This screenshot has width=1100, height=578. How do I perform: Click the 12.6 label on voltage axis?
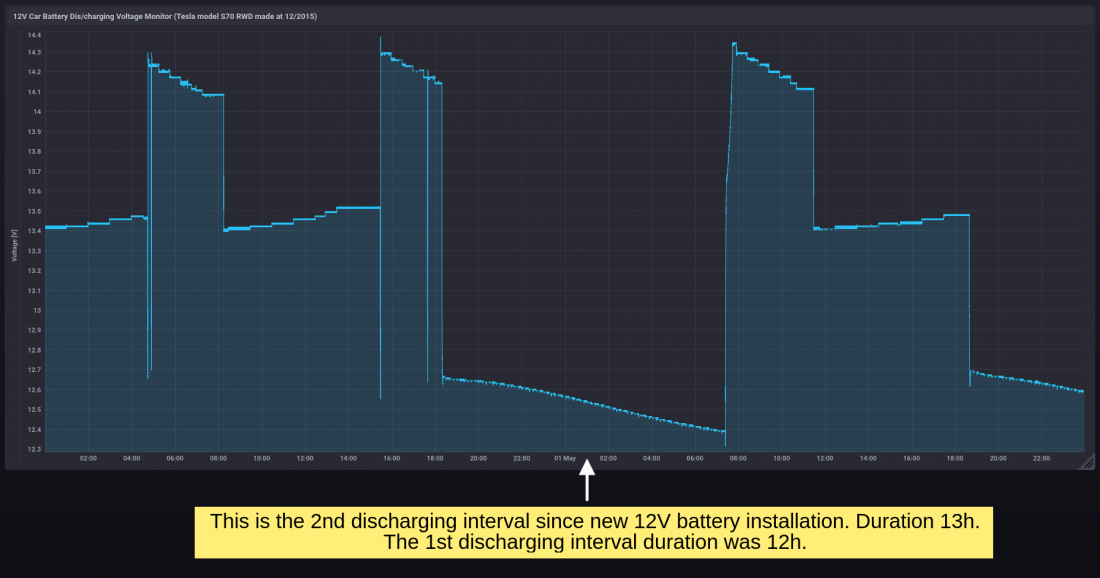(34, 390)
